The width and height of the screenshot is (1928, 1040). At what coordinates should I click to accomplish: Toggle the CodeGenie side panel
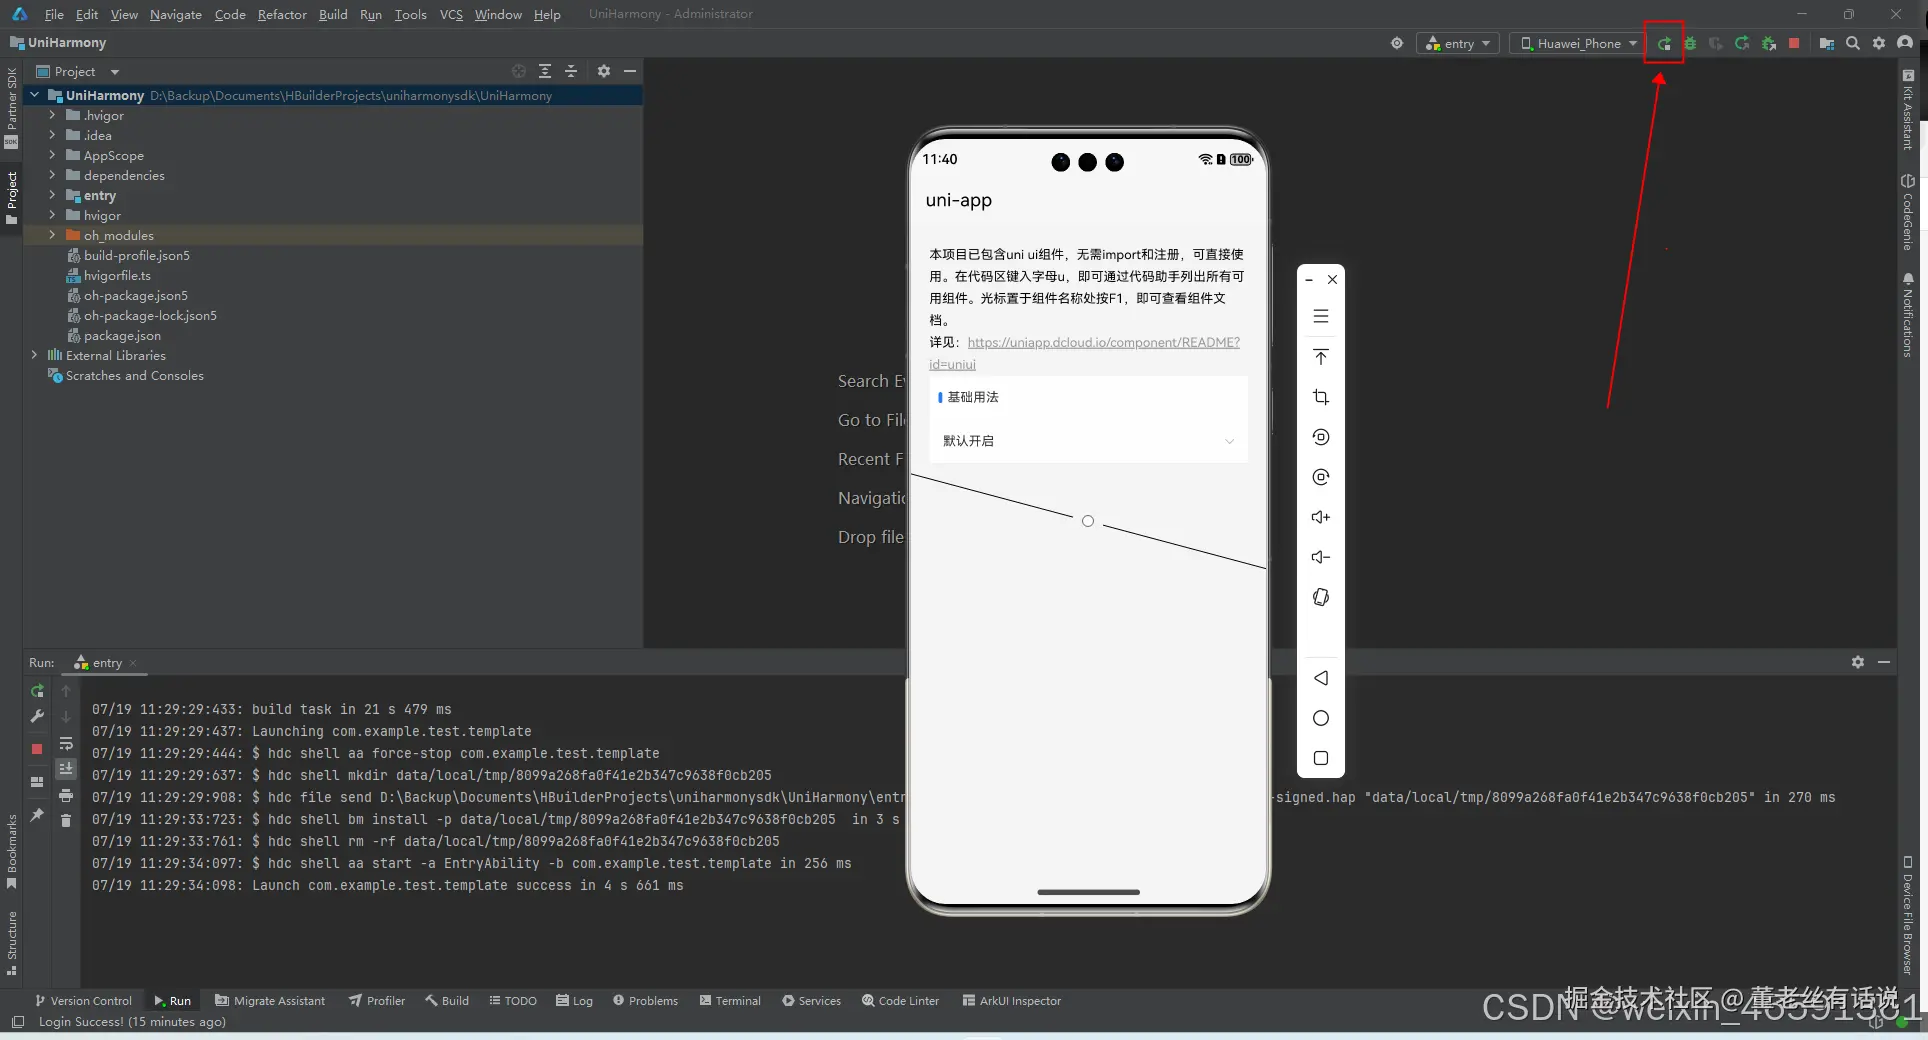pos(1908,212)
